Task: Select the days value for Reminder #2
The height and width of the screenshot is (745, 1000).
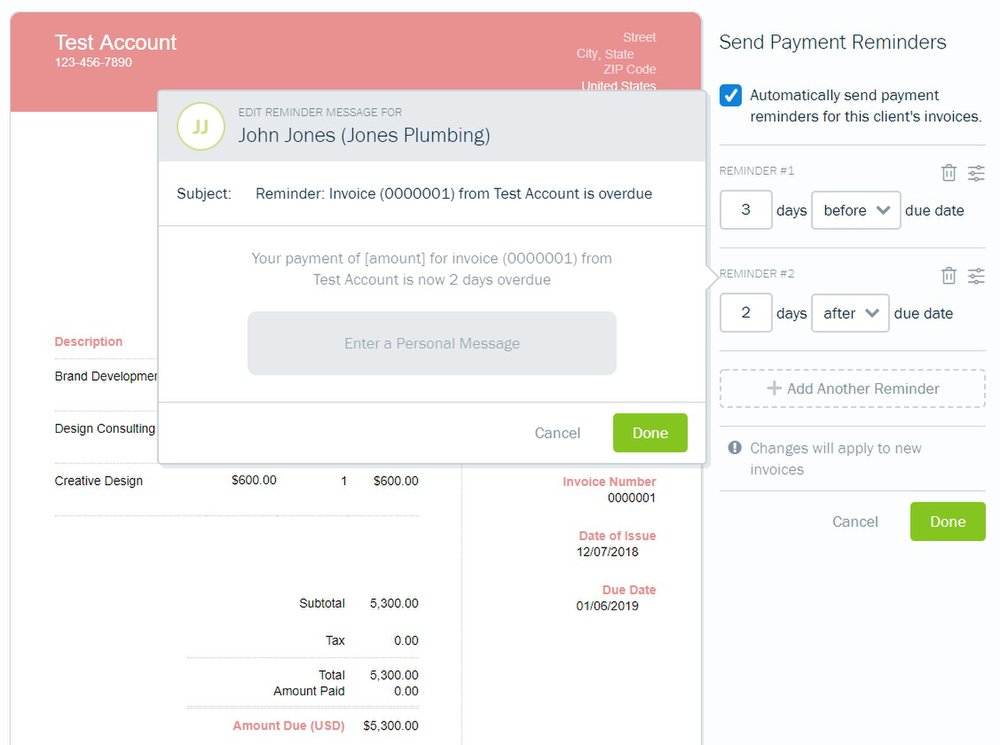Action: click(745, 313)
